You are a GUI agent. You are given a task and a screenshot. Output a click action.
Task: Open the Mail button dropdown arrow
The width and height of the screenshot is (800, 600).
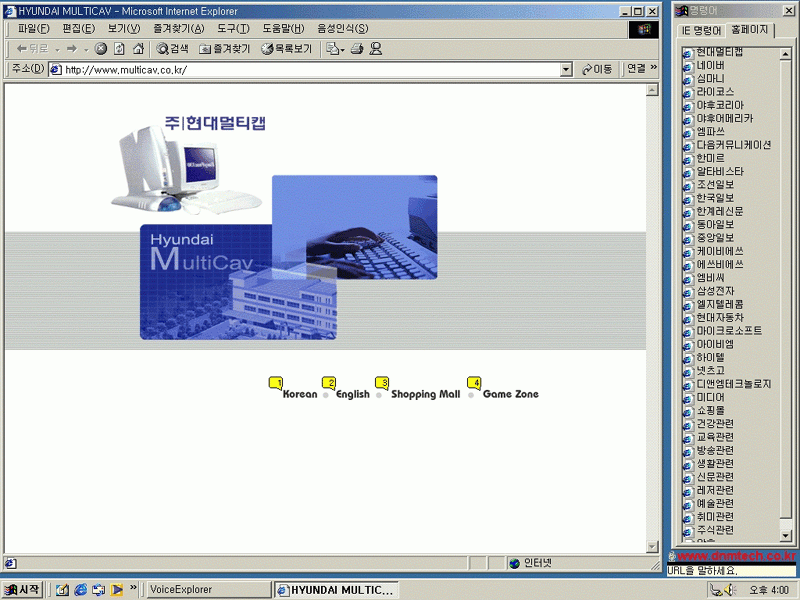click(x=342, y=49)
